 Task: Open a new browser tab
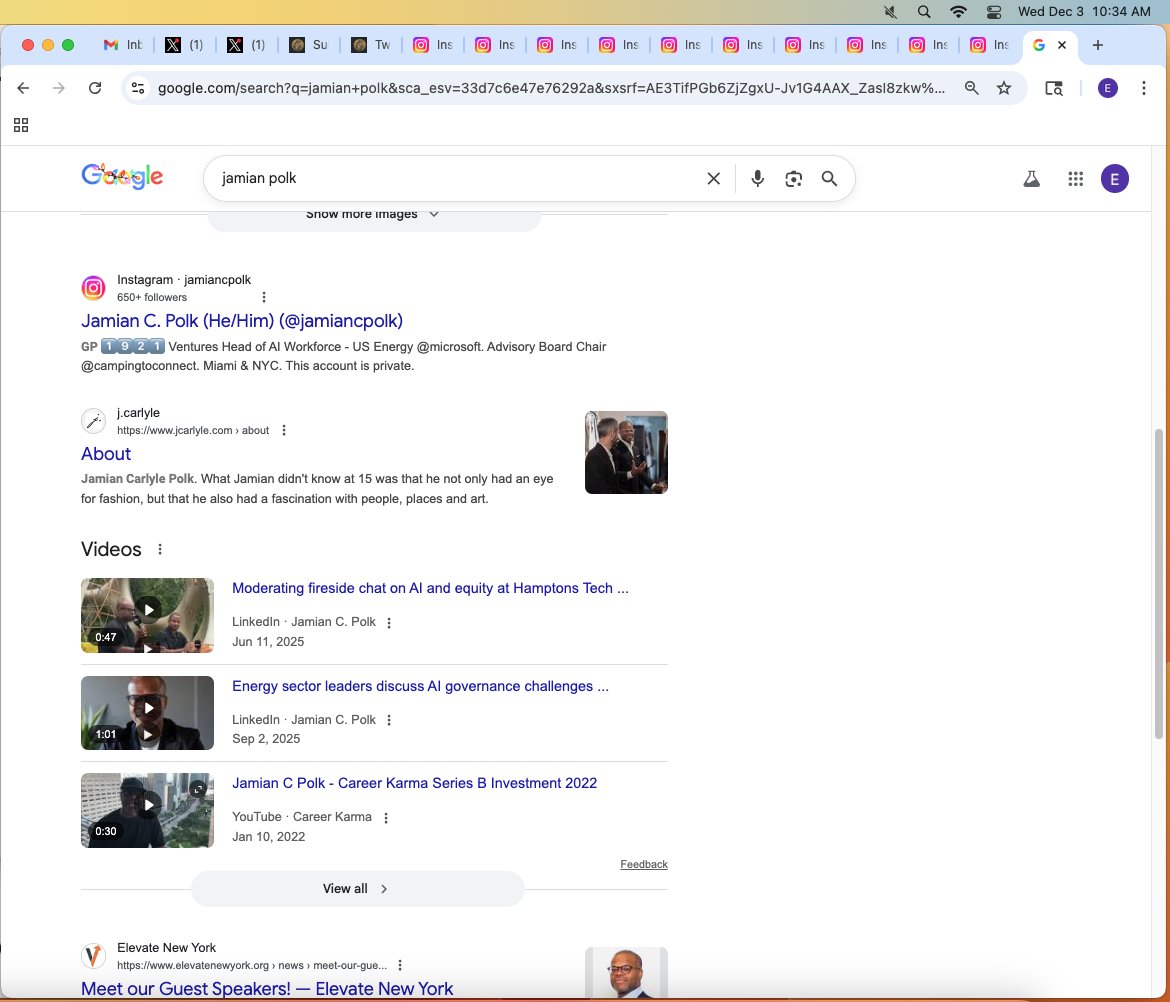click(x=1098, y=45)
